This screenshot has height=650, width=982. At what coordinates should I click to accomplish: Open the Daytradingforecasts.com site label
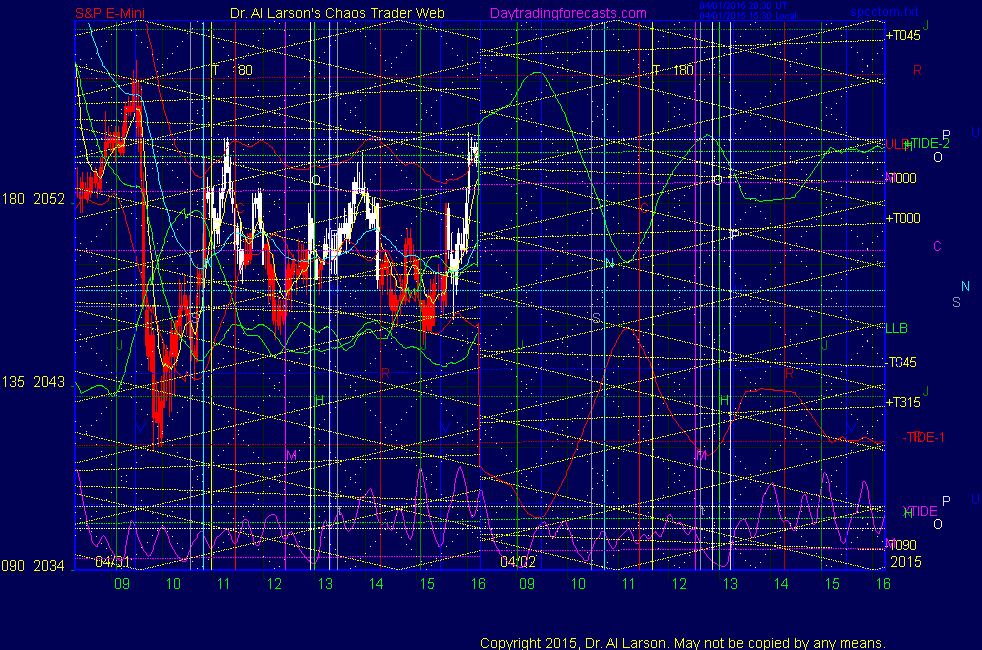click(x=568, y=13)
